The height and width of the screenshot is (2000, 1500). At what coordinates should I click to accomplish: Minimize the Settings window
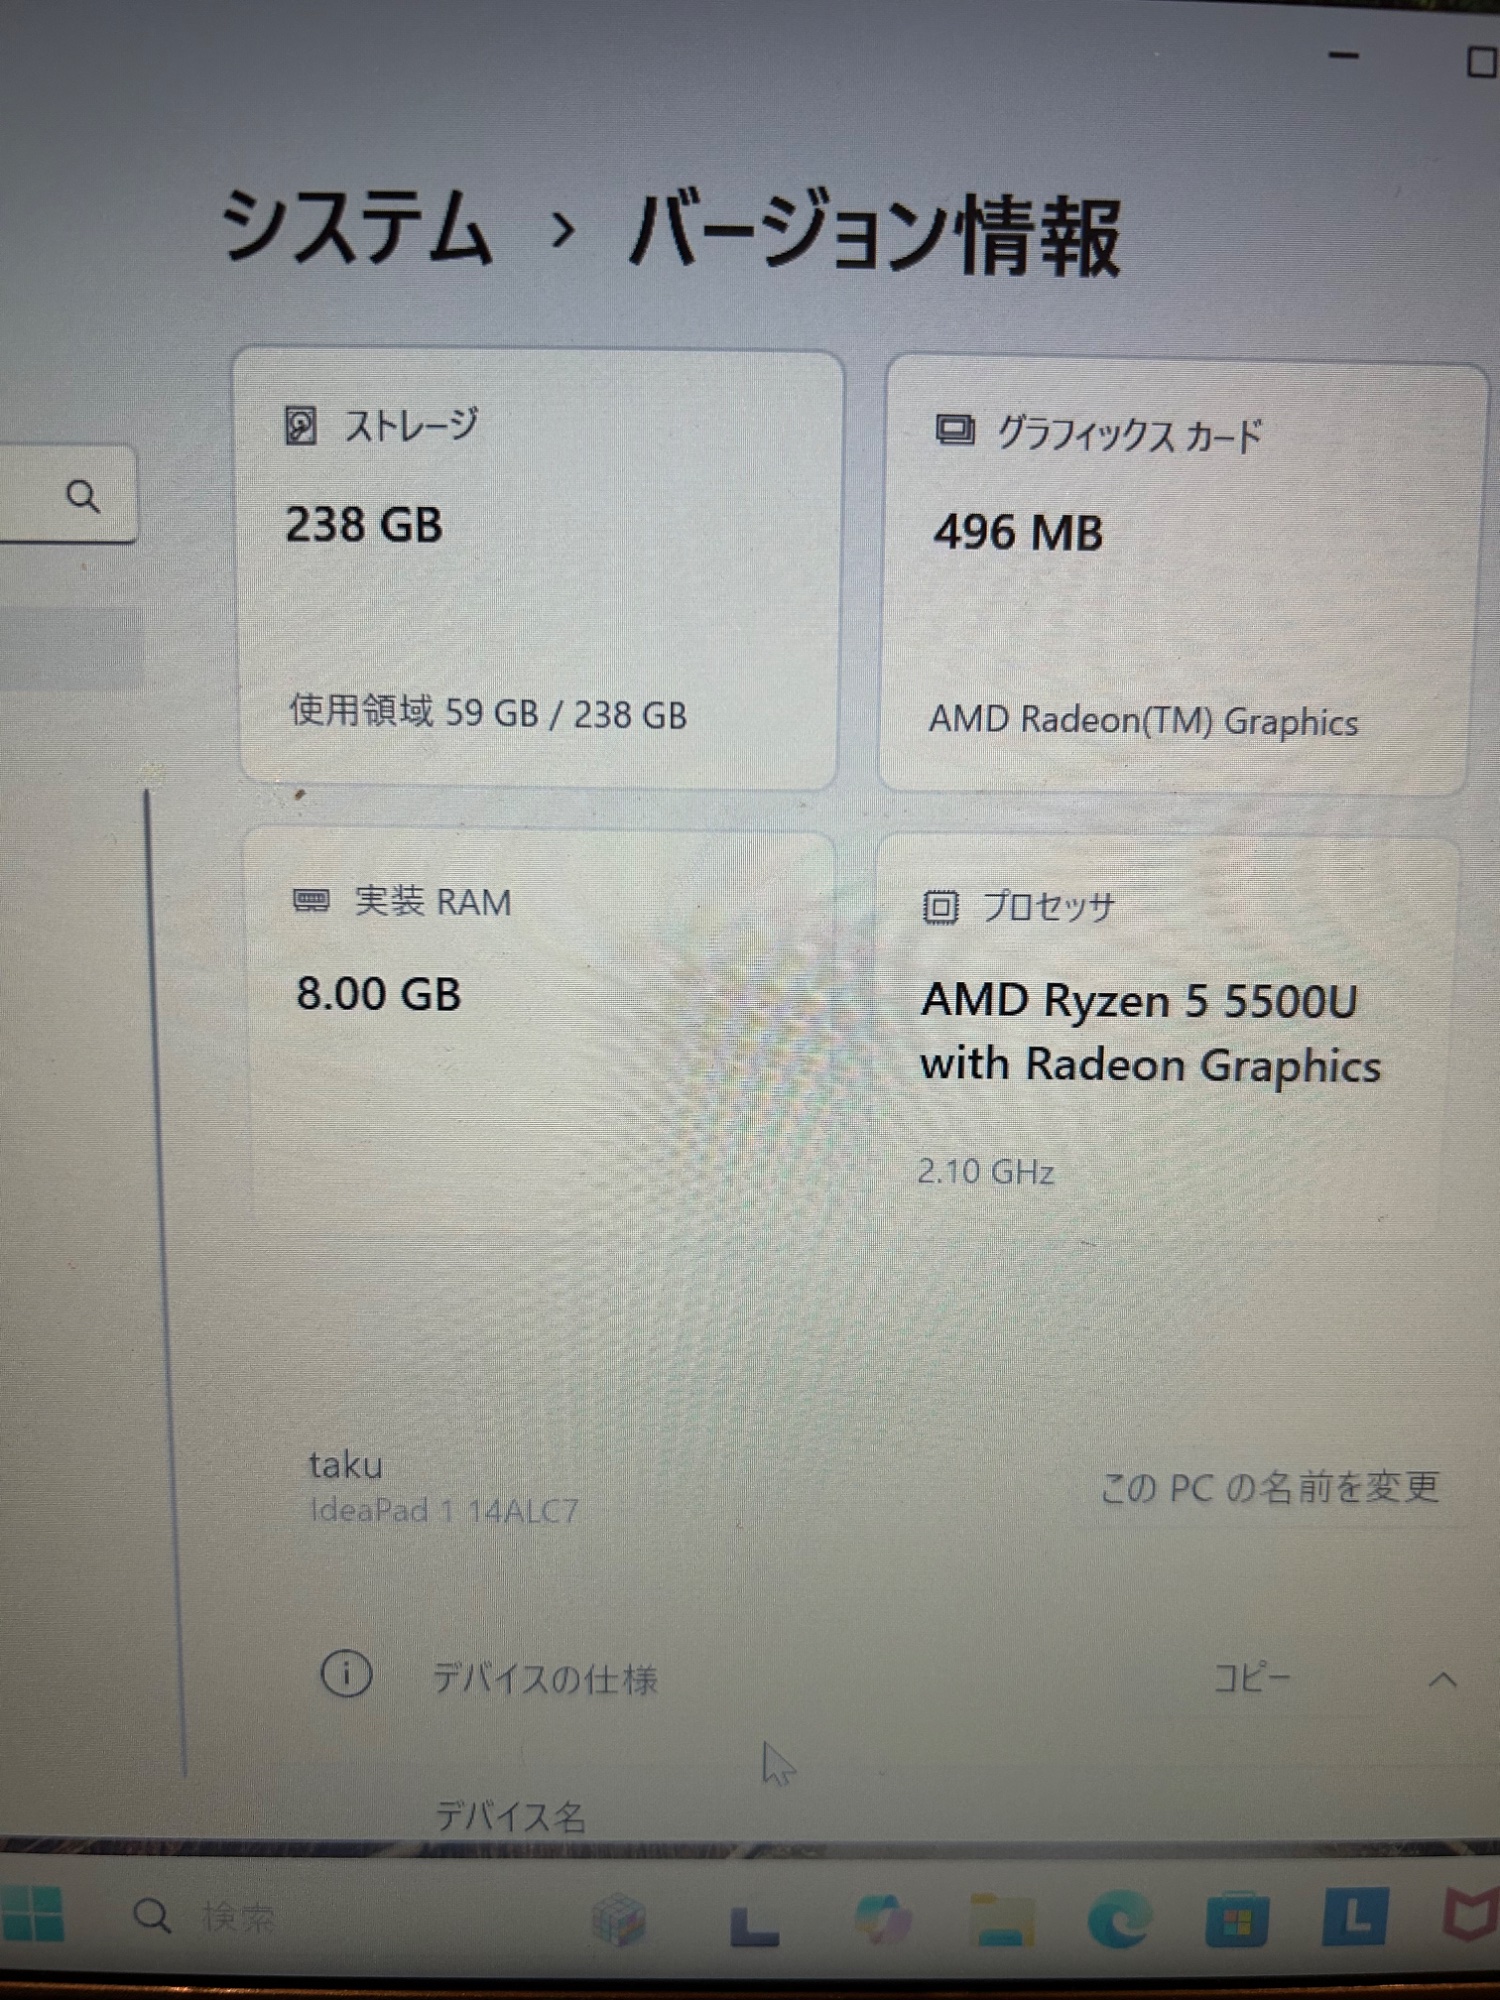click(x=1343, y=56)
